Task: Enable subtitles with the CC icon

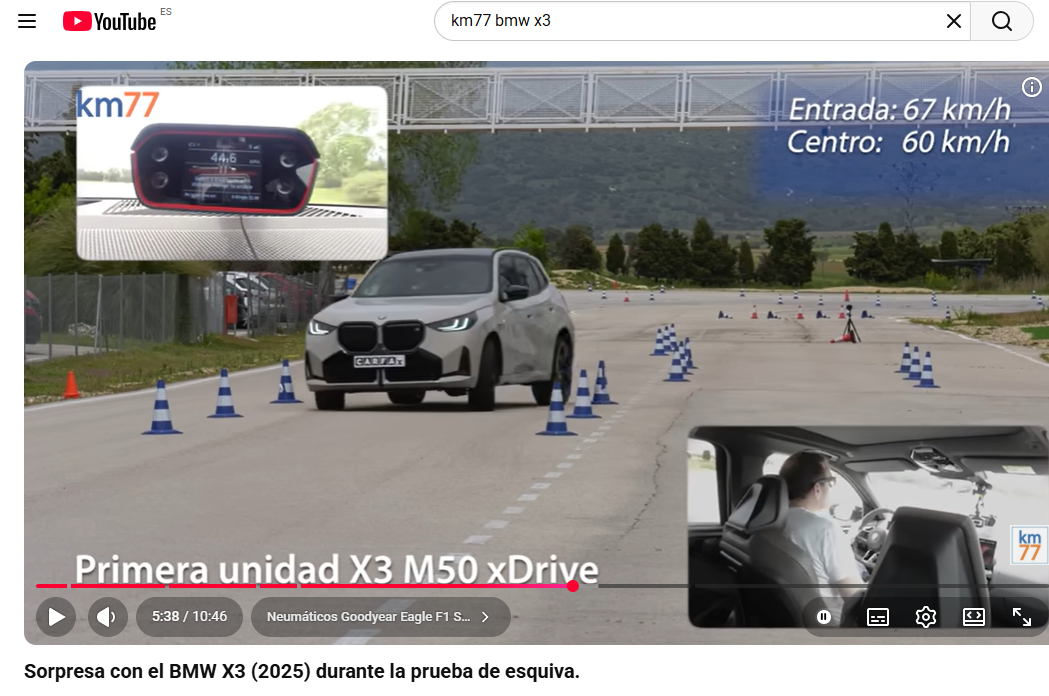Action: tap(877, 617)
